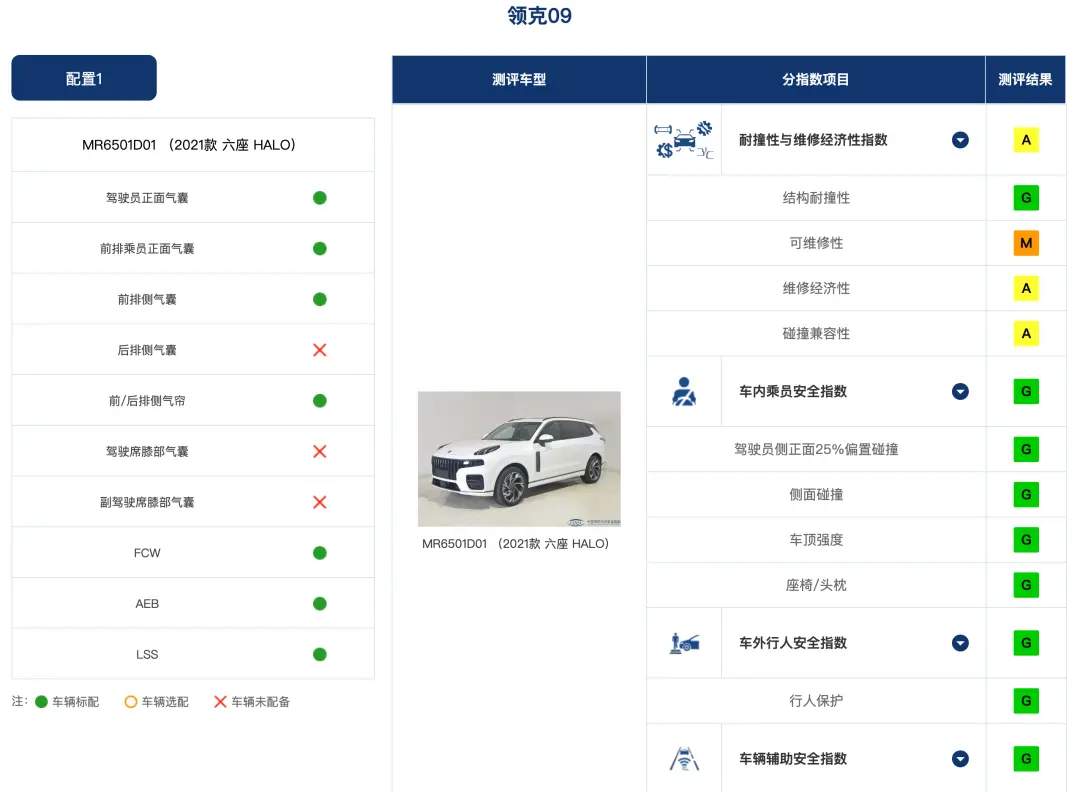Click the pedestrian safety index icon
The width and height of the screenshot is (1080, 792).
pos(685,643)
